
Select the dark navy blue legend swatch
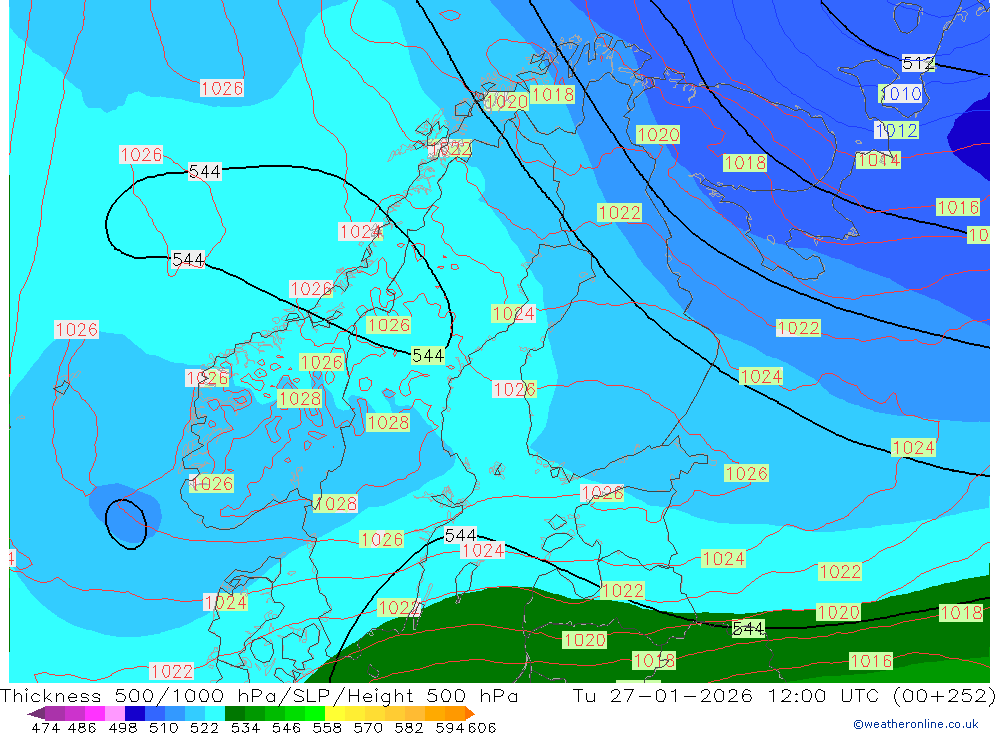pyautogui.click(x=135, y=713)
